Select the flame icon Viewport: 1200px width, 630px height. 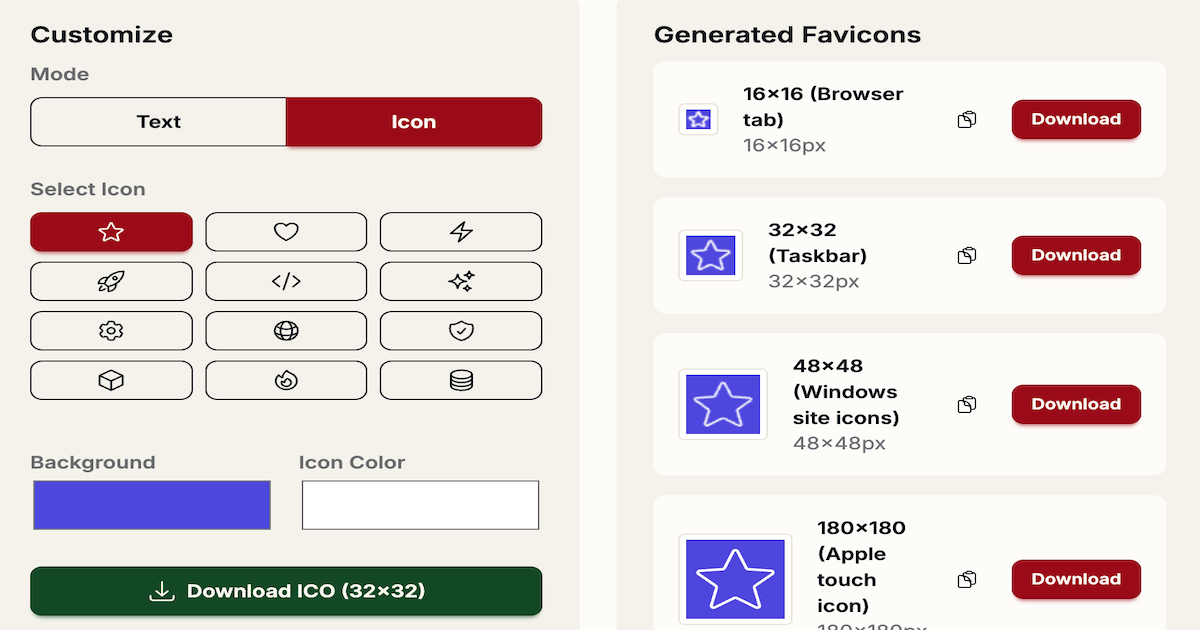point(286,380)
